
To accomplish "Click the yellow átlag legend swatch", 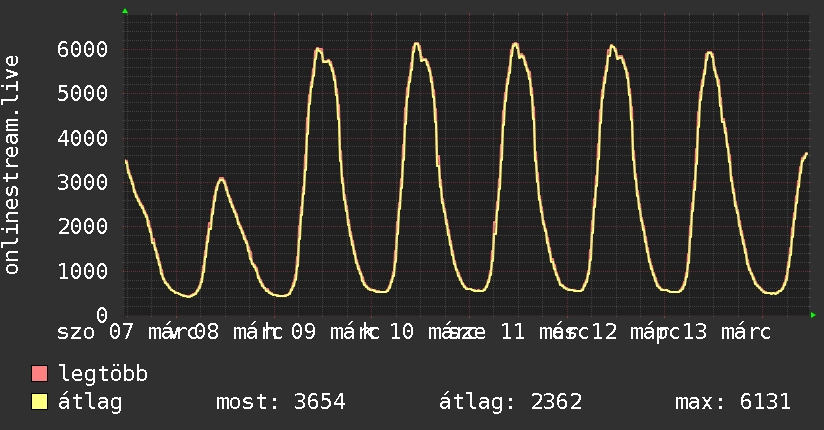I will (x=39, y=402).
